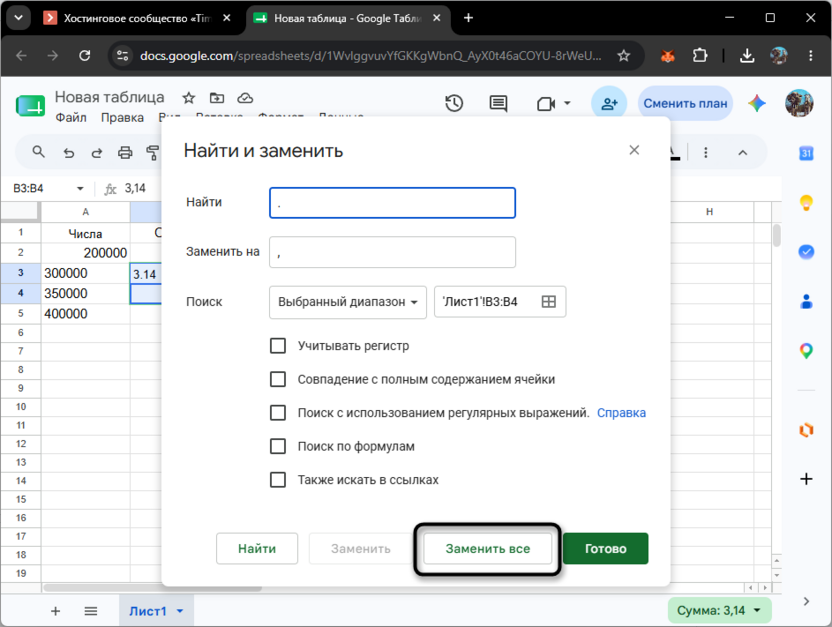Open browser extensions puzzle icon
Image resolution: width=832 pixels, height=627 pixels.
[x=700, y=55]
